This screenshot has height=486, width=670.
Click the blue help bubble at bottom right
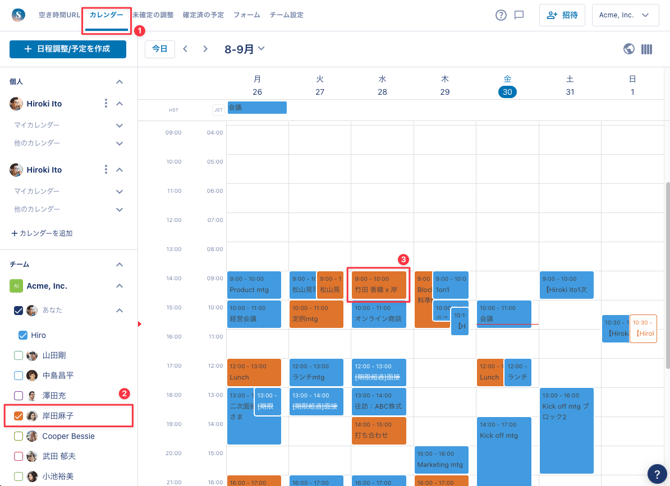coord(656,474)
